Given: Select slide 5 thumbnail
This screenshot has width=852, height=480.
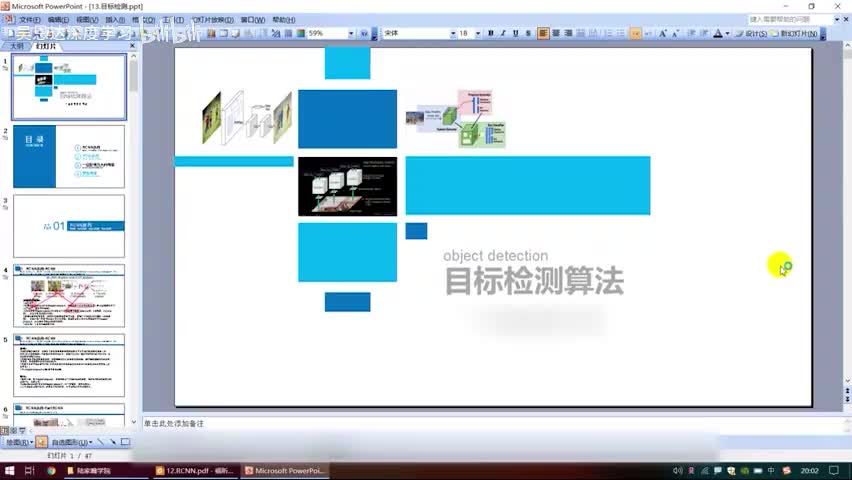Looking at the screenshot, I should (69, 365).
